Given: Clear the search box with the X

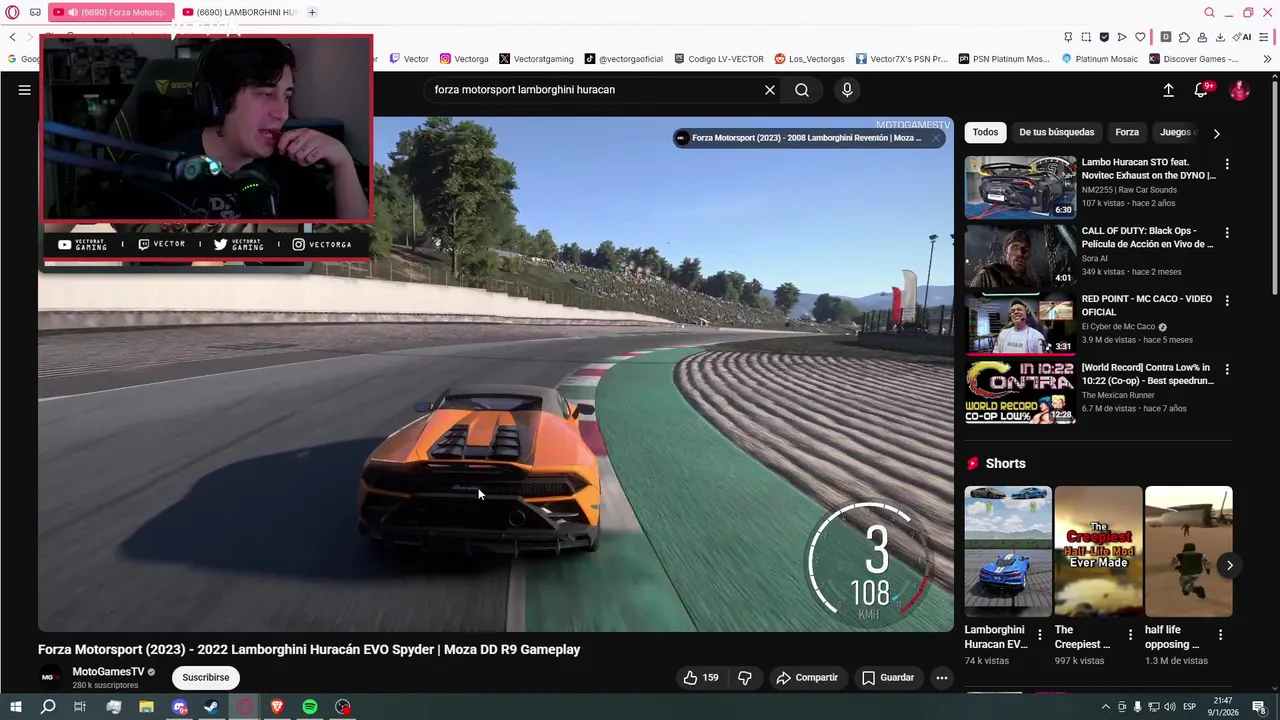Looking at the screenshot, I should point(770,90).
